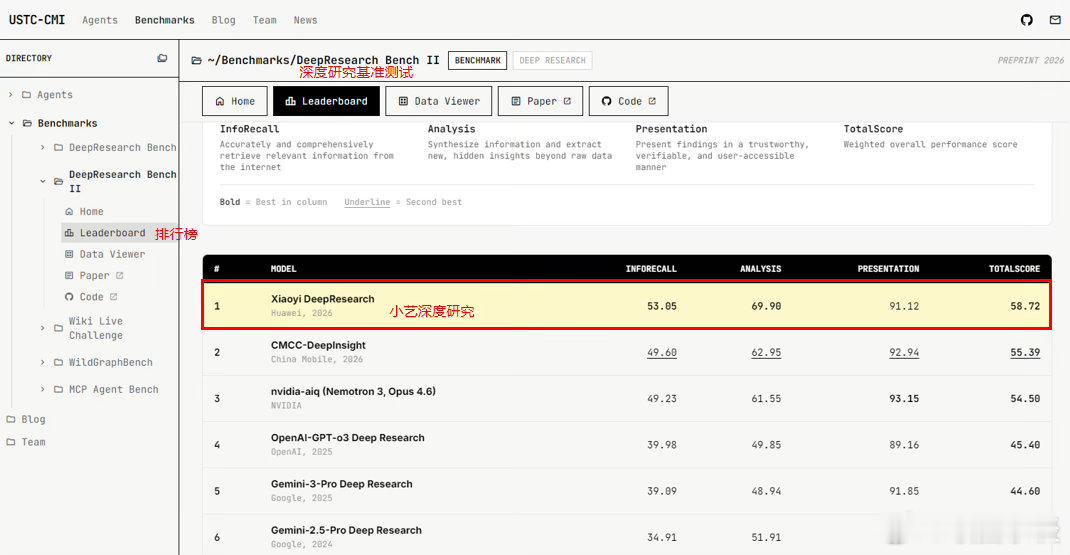Select Wiki Live Challenge in directory
Viewport: 1070px width, 555px height.
click(x=96, y=328)
